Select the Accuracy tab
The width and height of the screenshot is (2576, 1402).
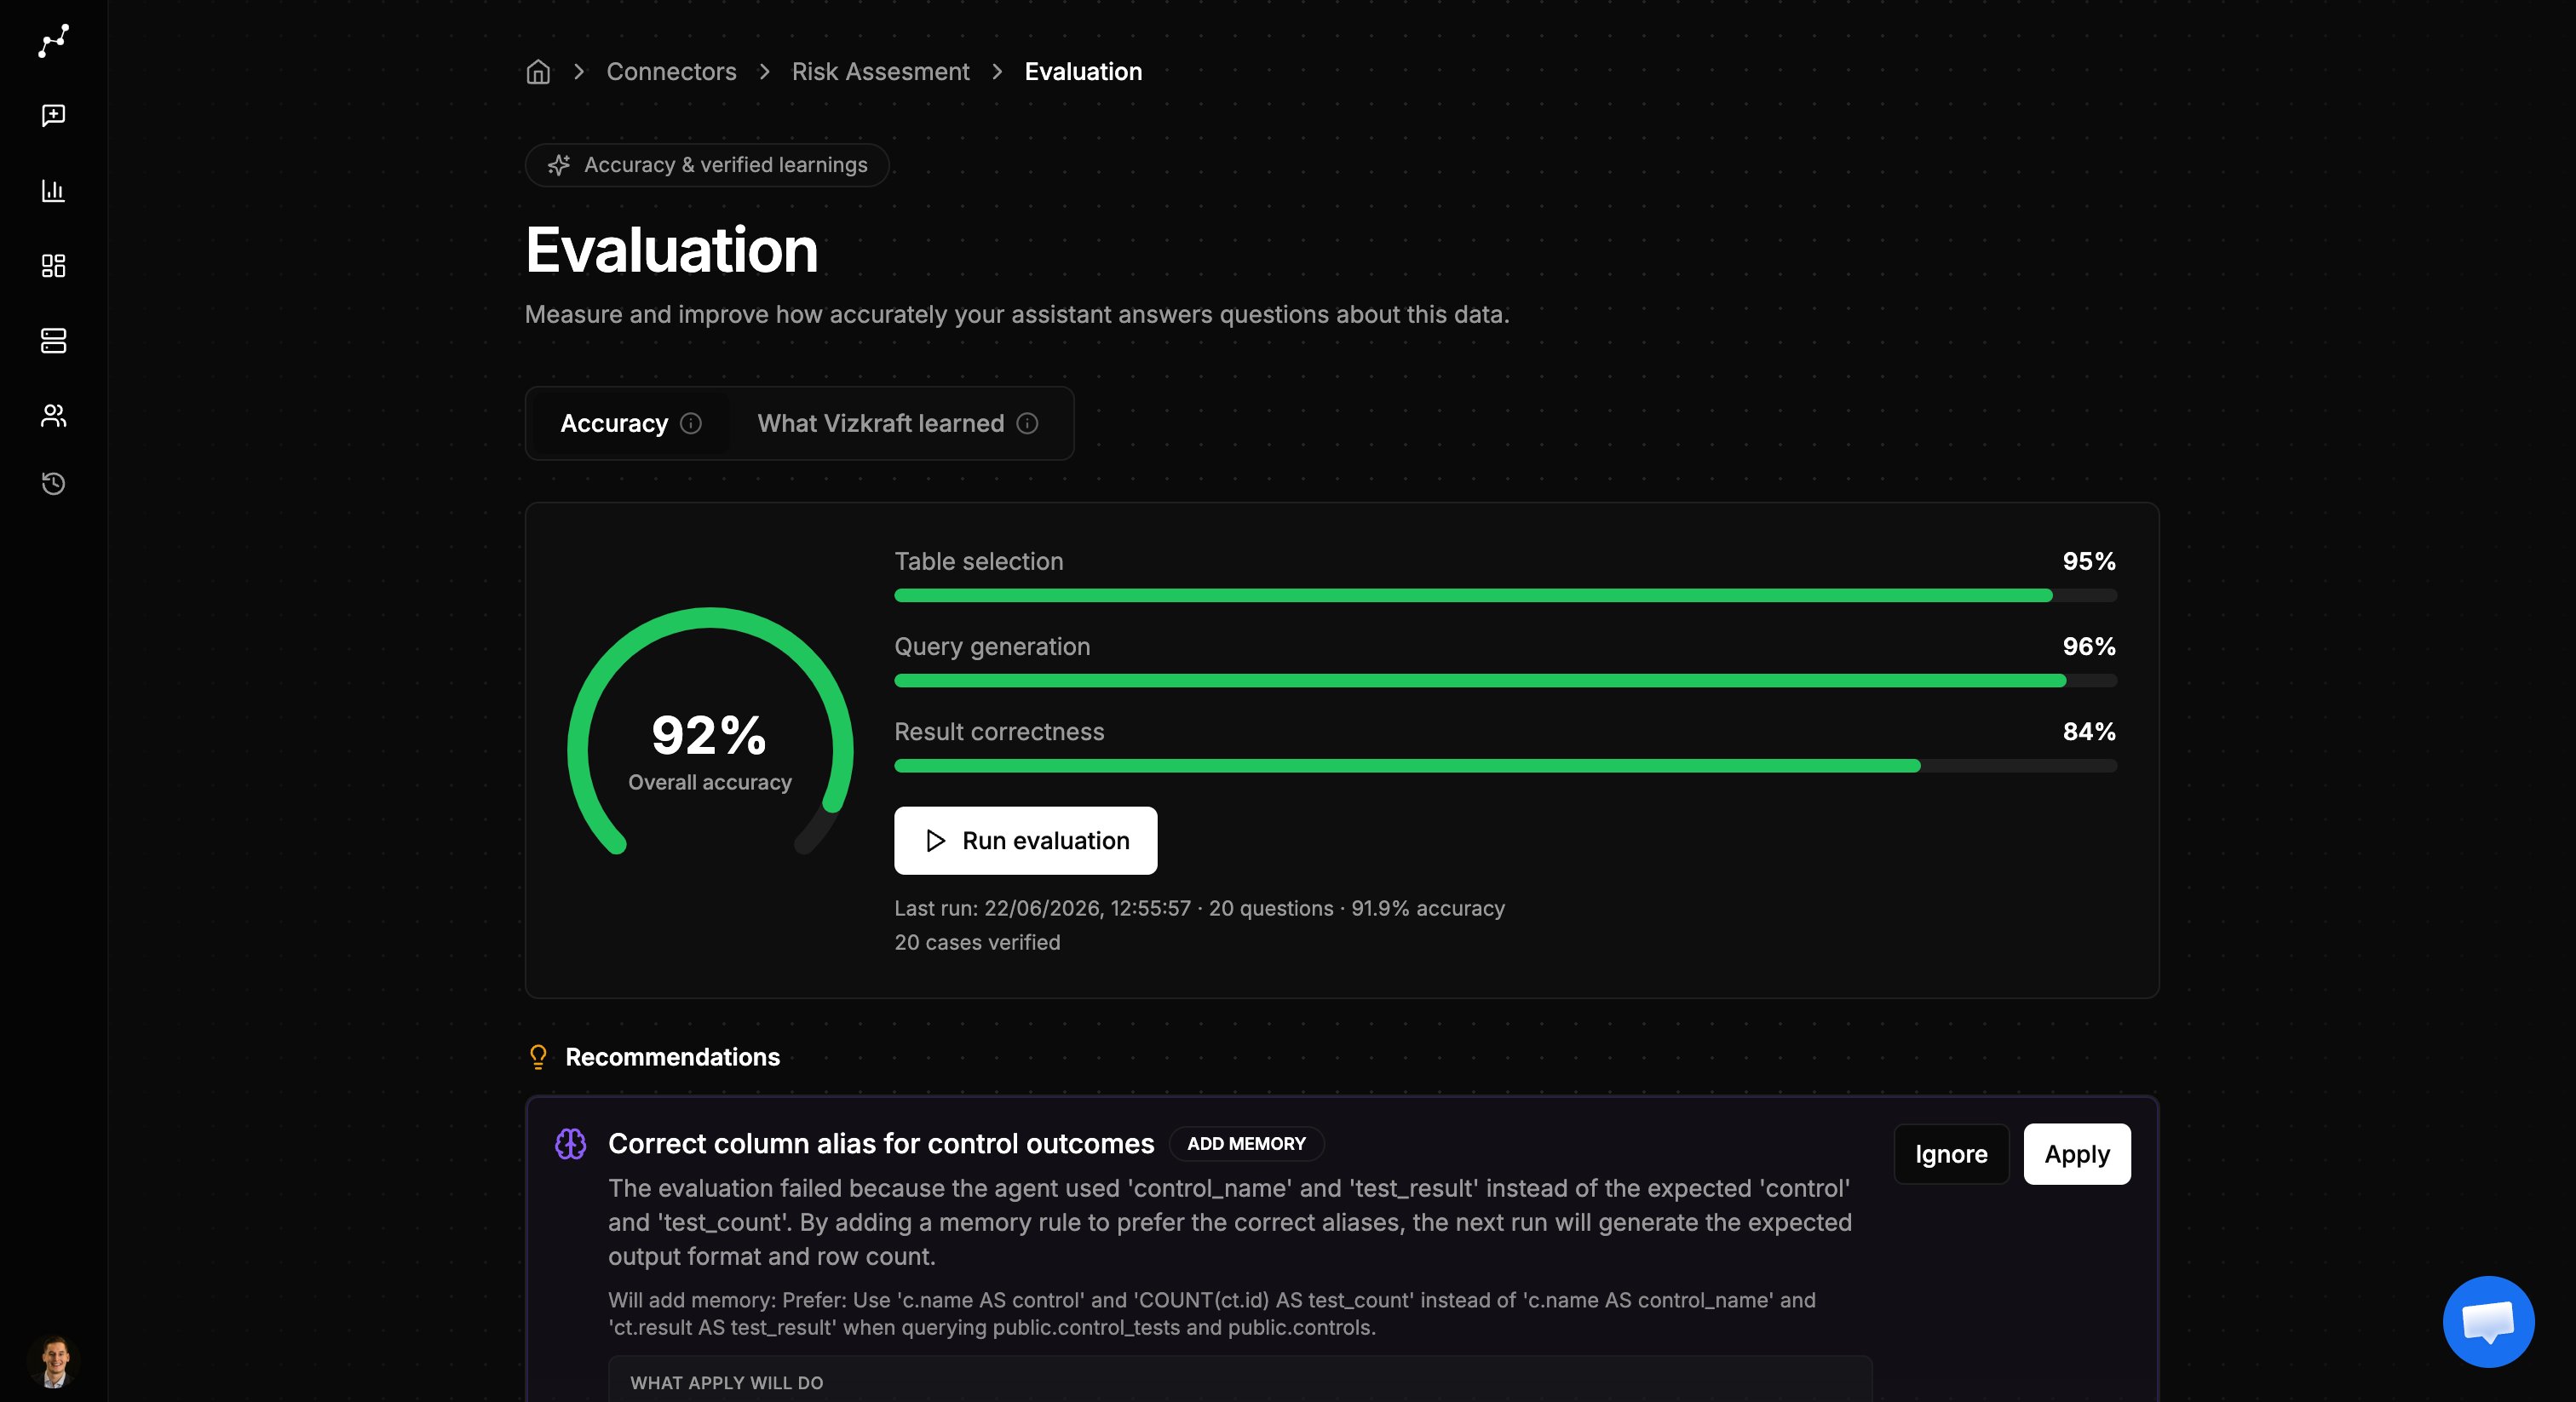pyautogui.click(x=630, y=423)
